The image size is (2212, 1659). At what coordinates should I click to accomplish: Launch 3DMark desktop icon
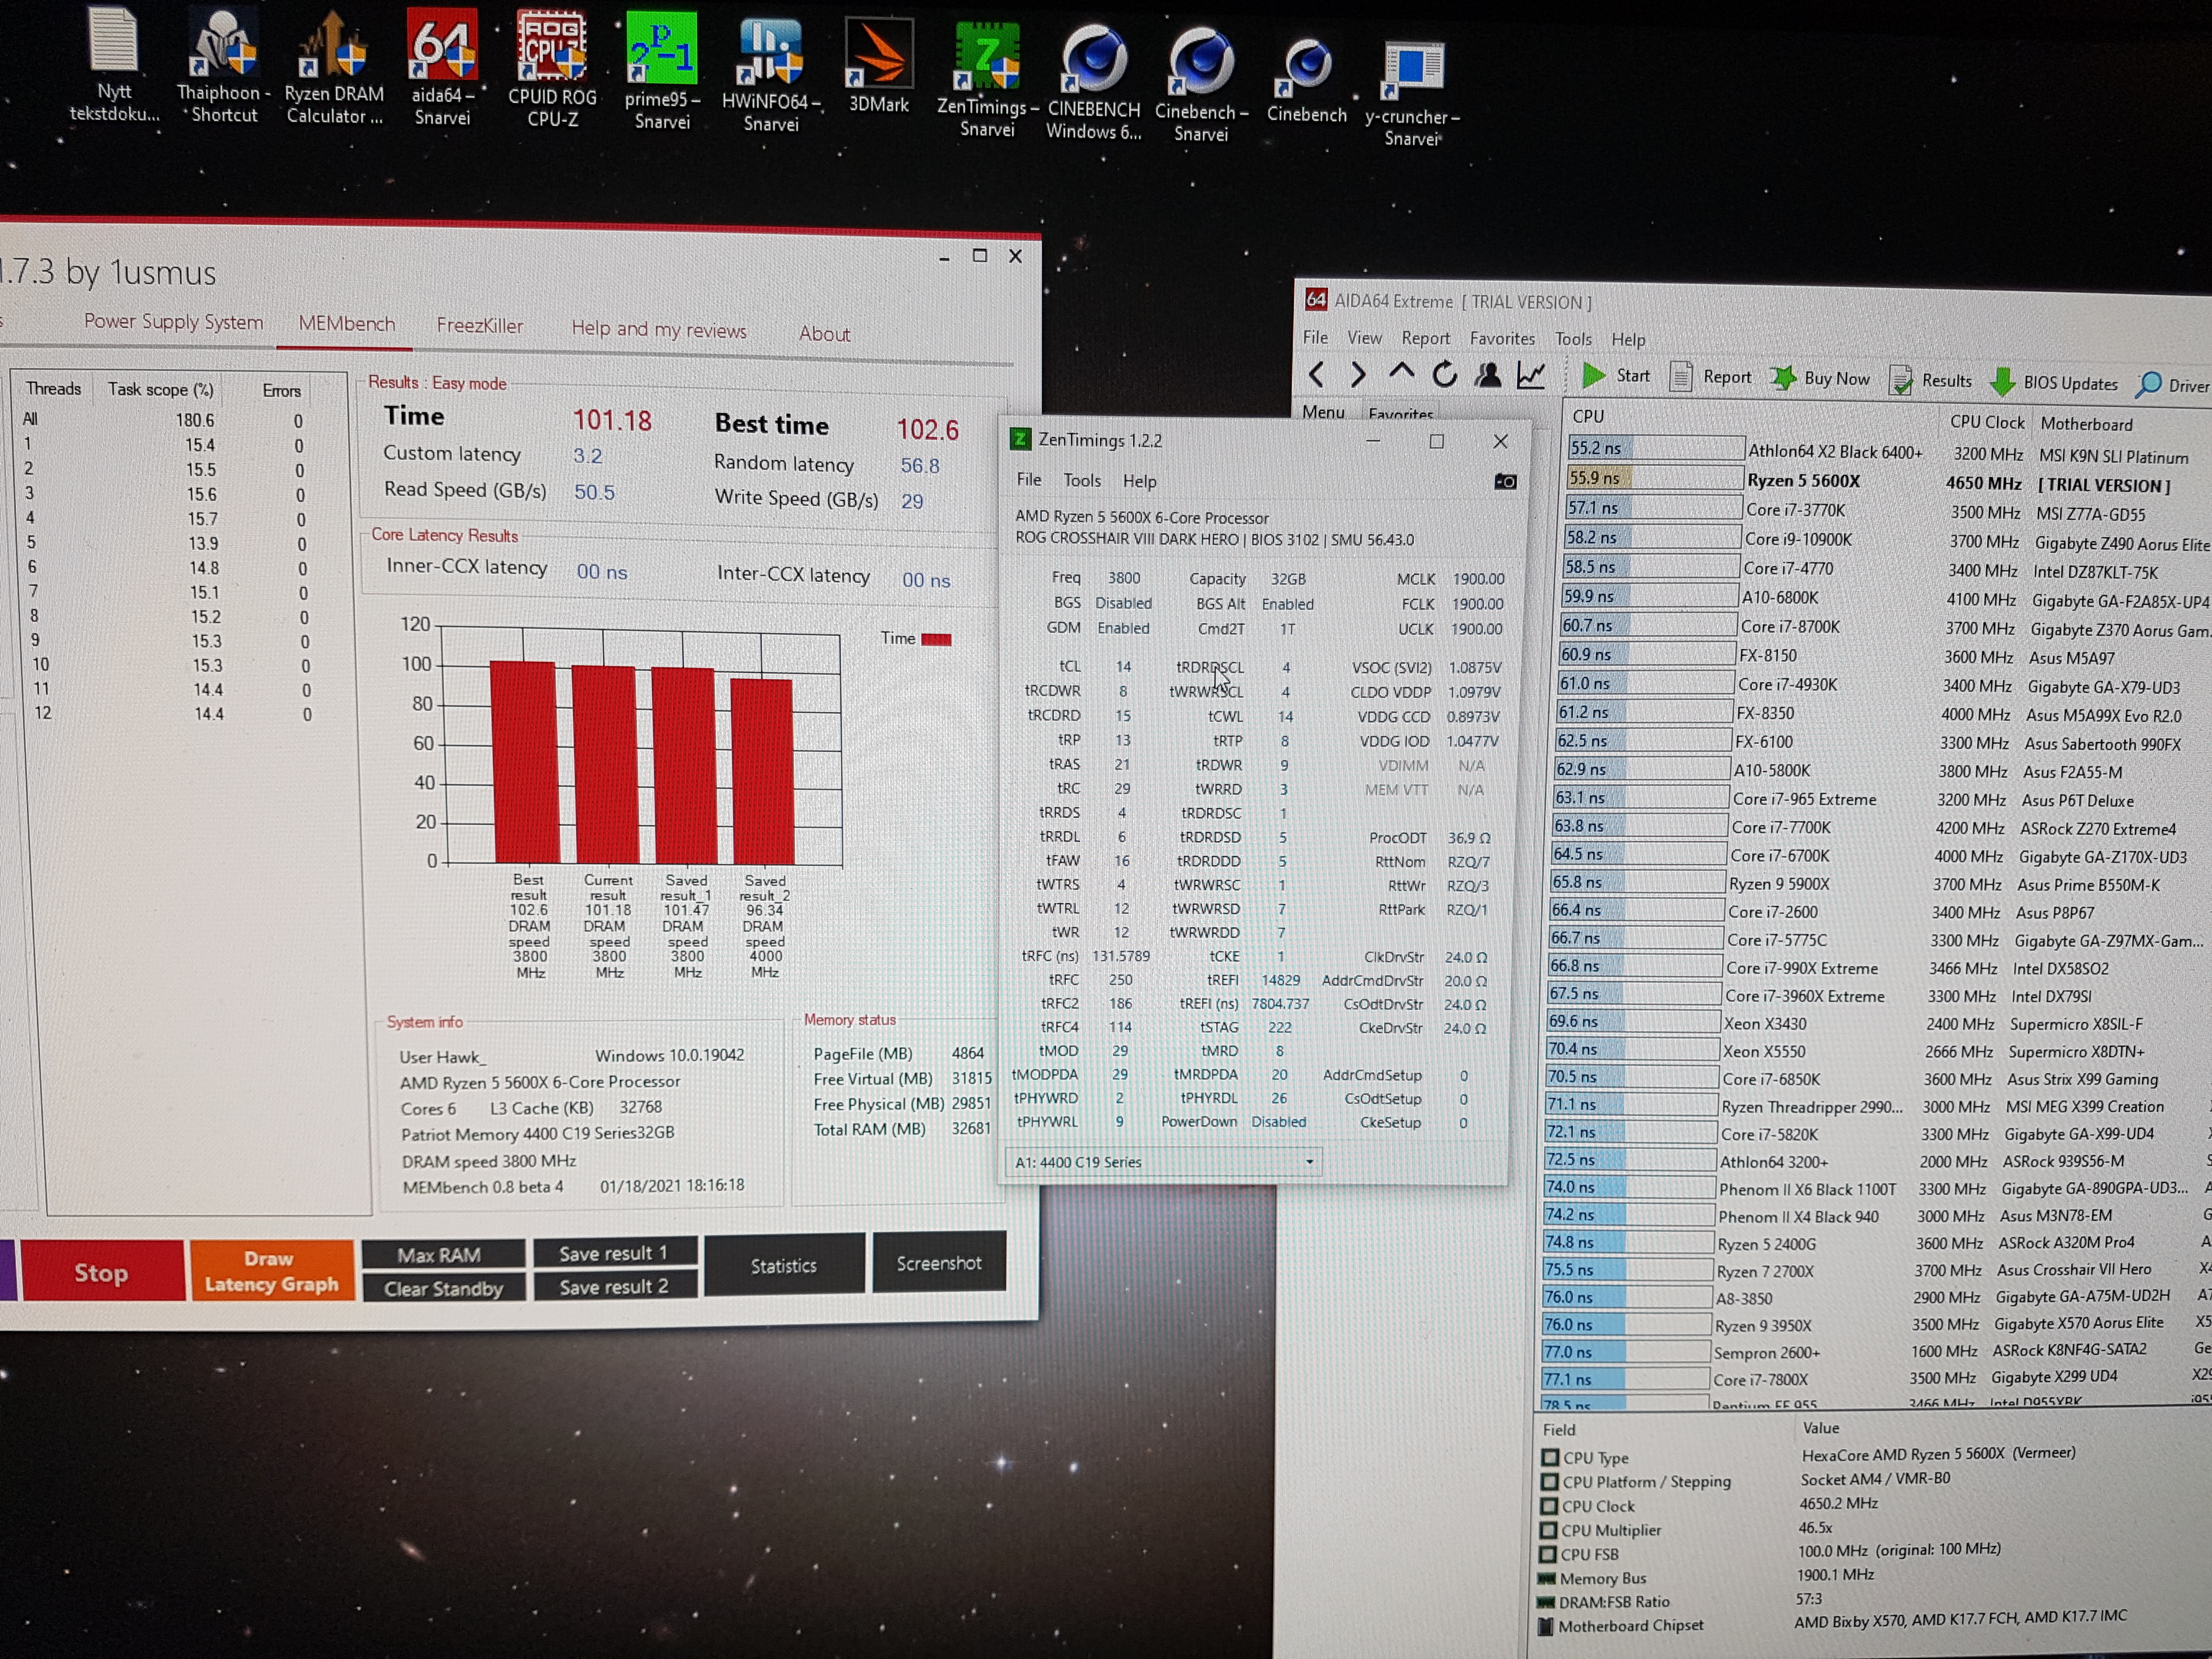(879, 67)
